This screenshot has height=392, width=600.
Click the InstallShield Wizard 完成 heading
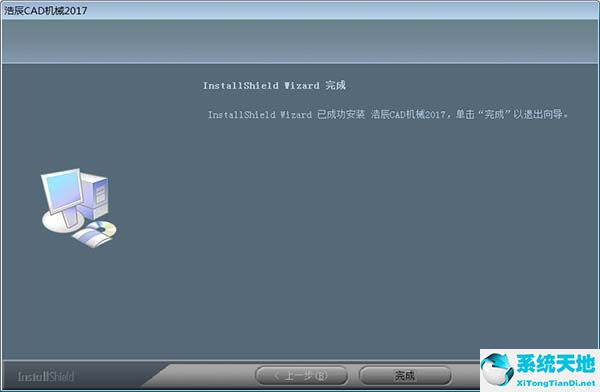274,85
